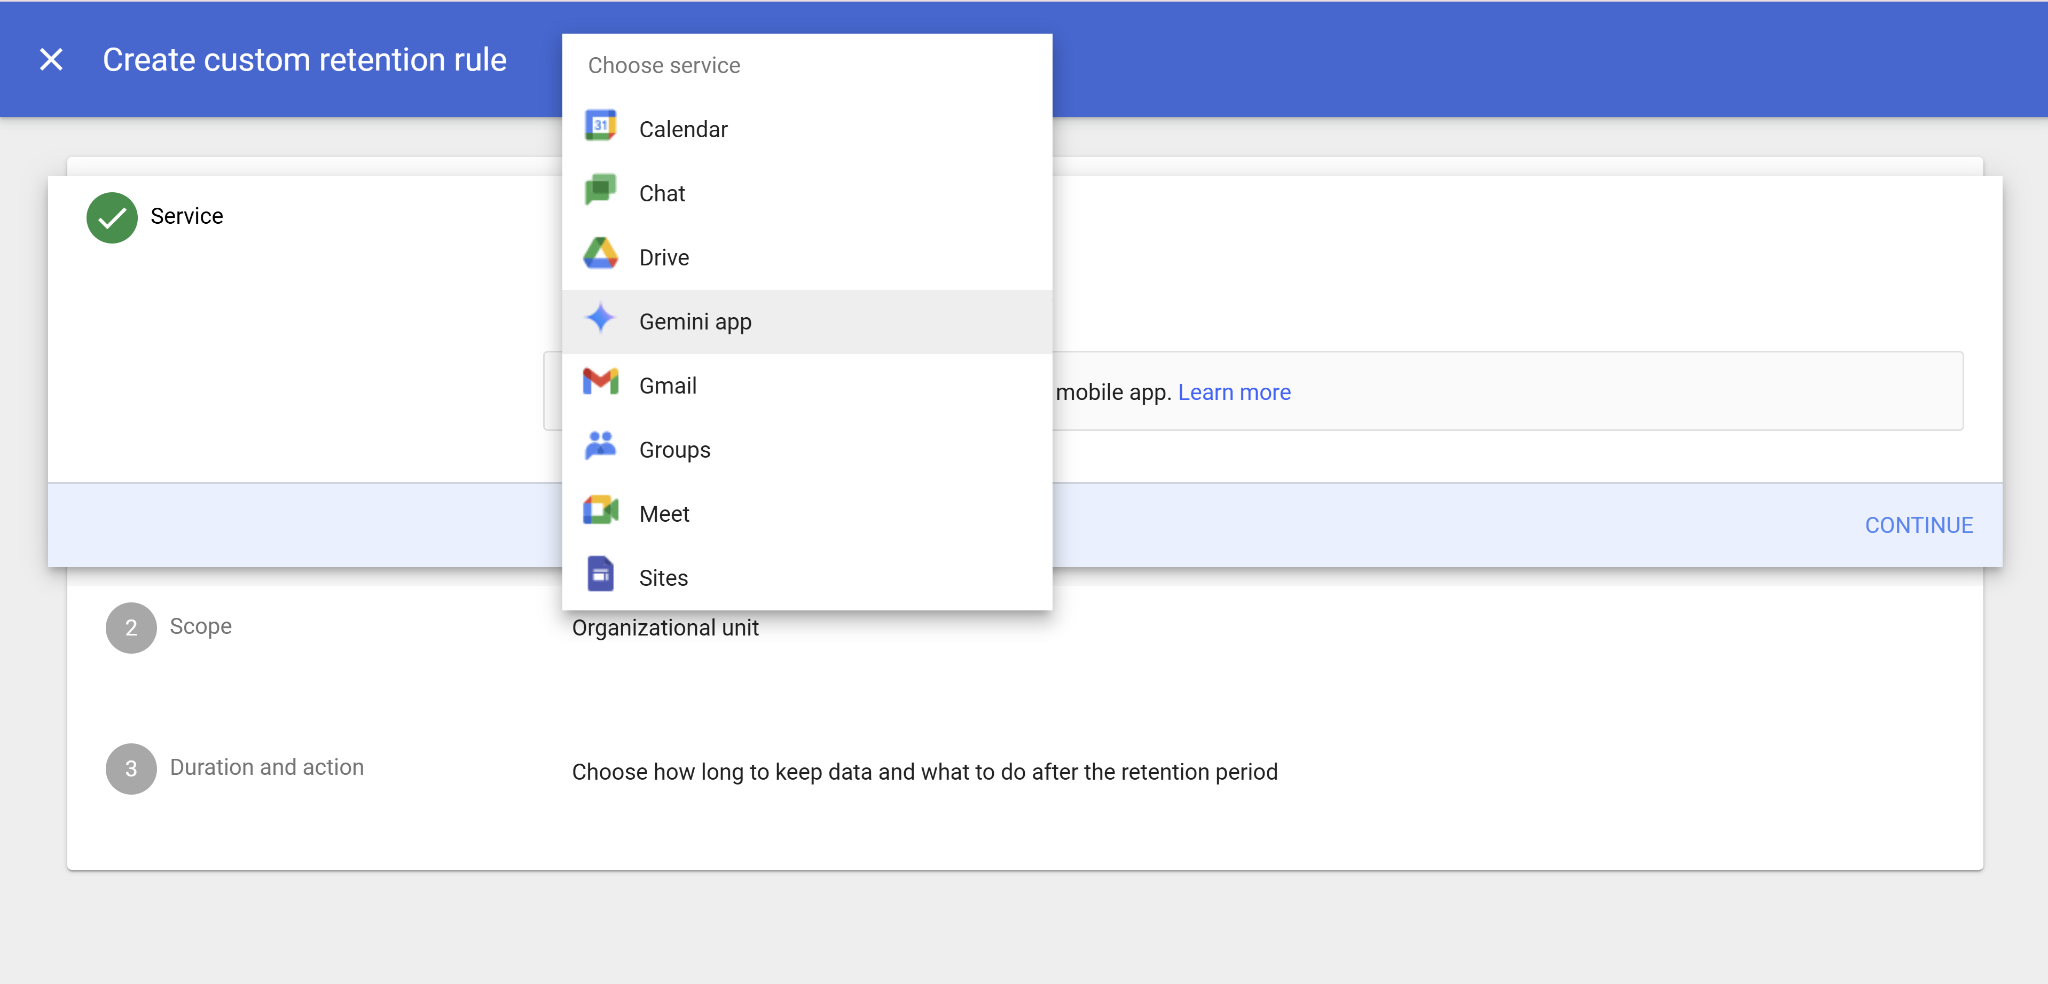The image size is (2048, 984).
Task: Click the Groups people icon
Action: click(600, 446)
